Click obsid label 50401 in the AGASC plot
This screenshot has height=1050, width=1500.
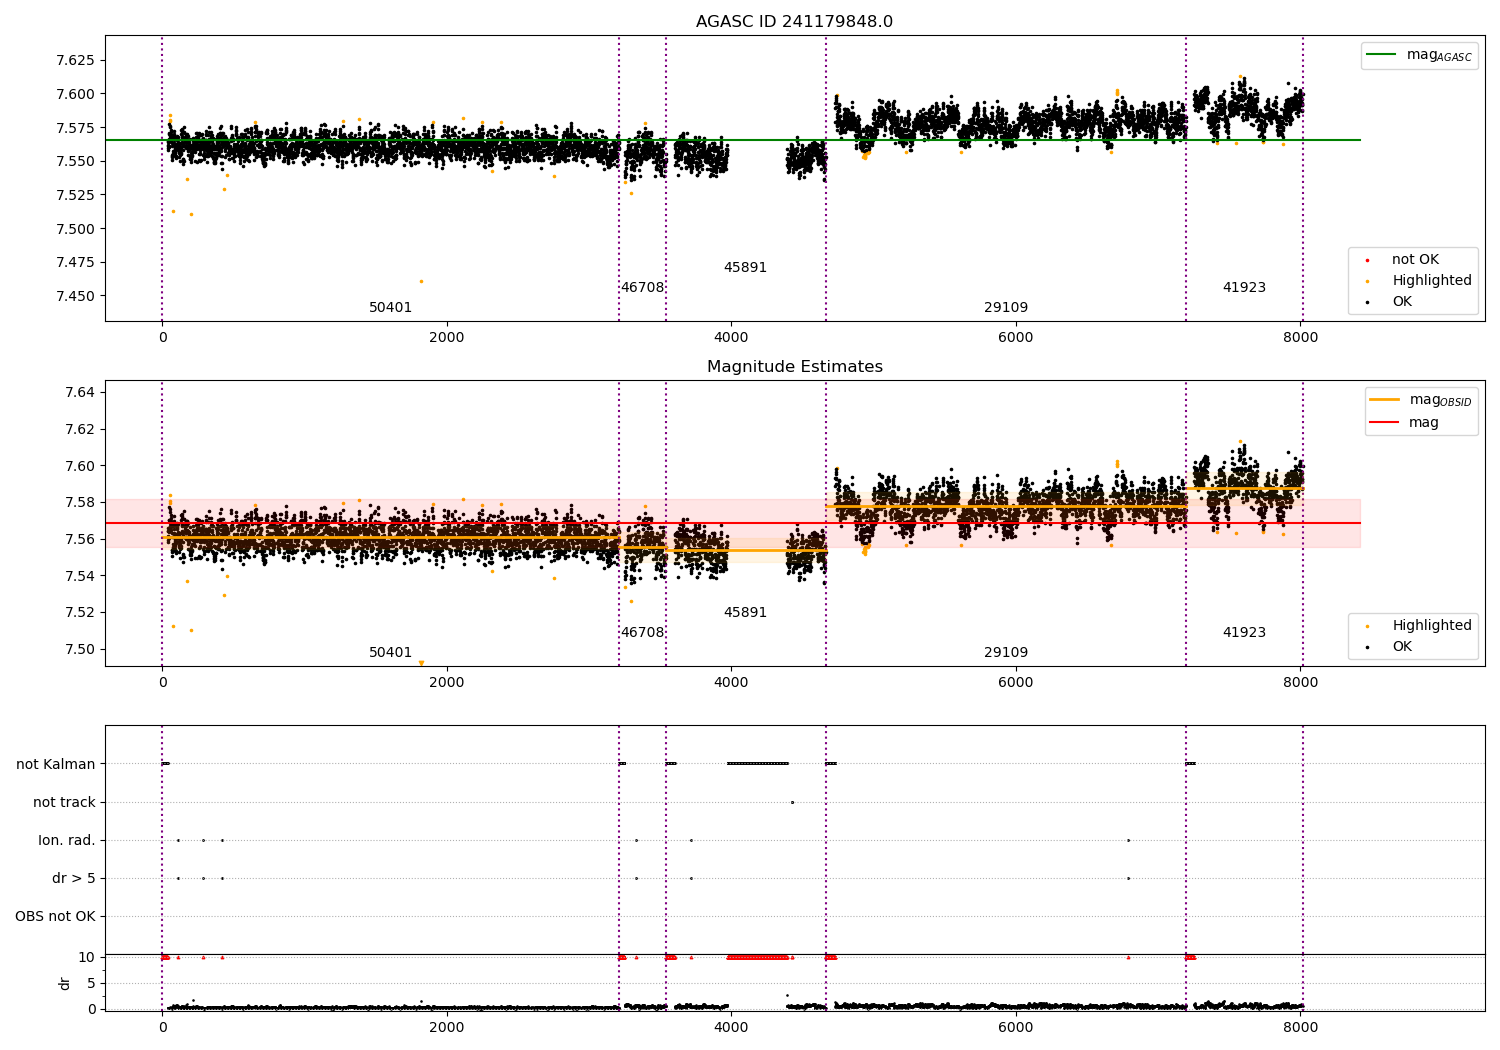coord(390,308)
